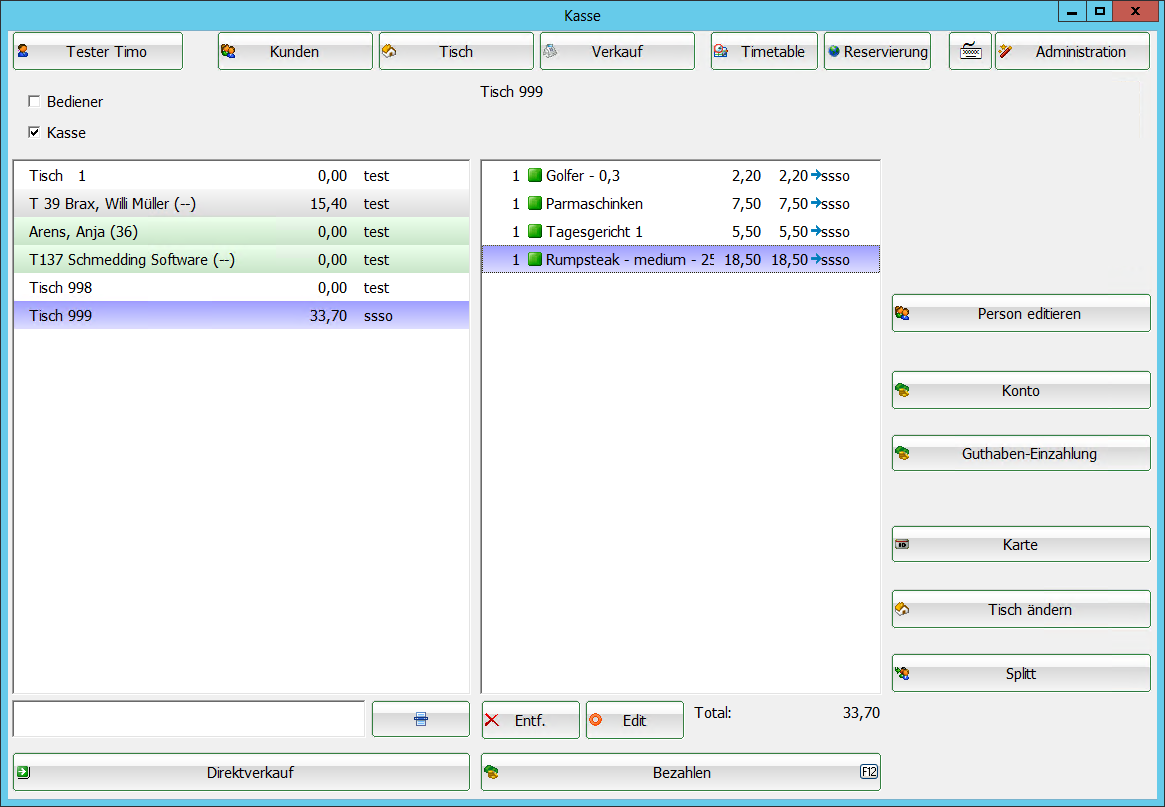Focus the text input field above Direktverkauf
The width and height of the screenshot is (1165, 807).
[188, 719]
